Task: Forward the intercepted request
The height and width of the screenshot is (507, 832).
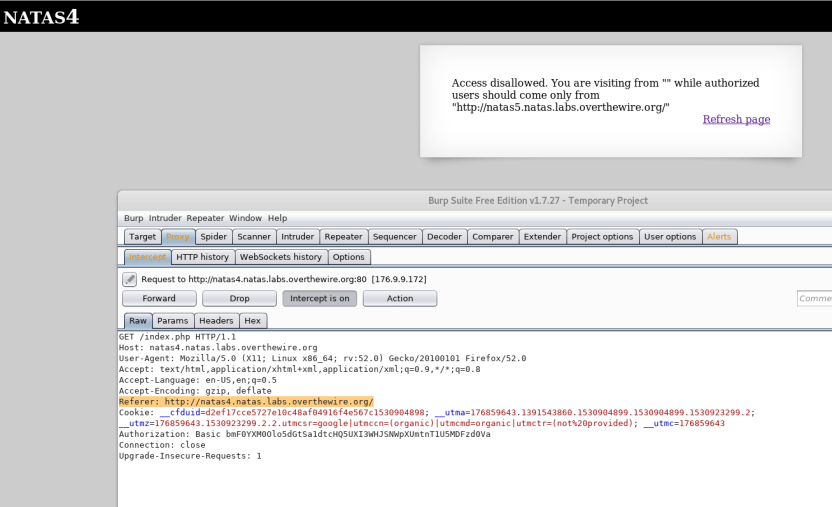Action: pos(159,299)
